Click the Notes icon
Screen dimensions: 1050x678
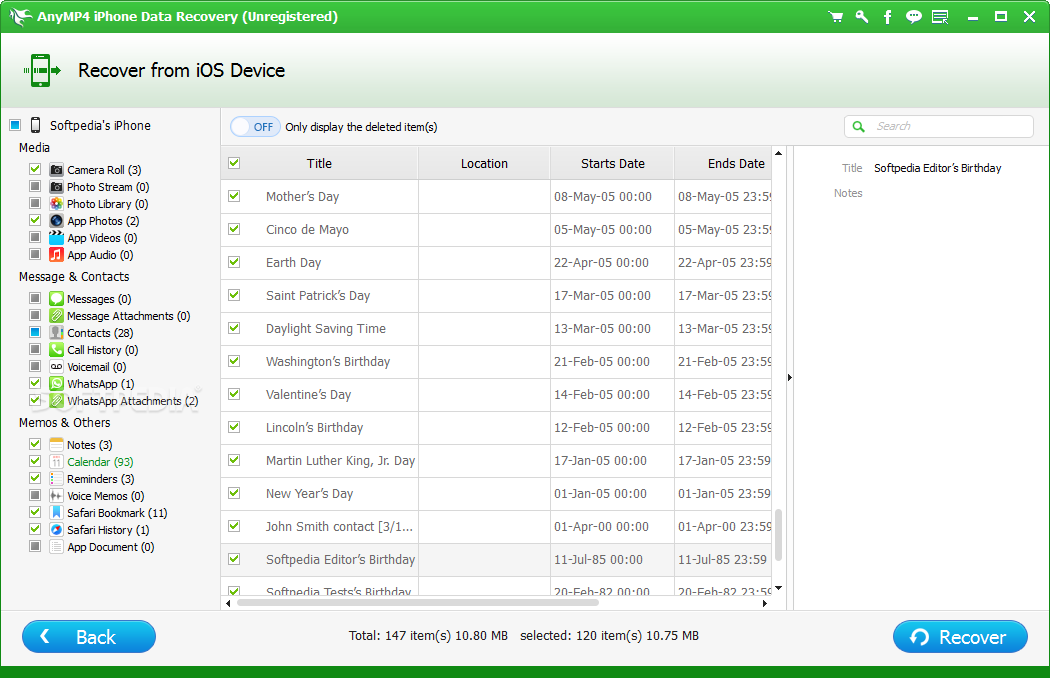[x=57, y=445]
